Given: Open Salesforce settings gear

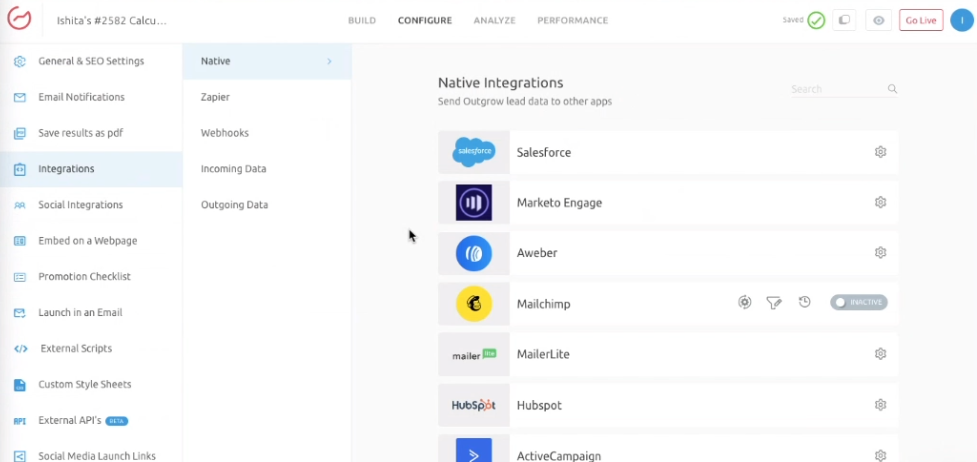Looking at the screenshot, I should tap(880, 152).
